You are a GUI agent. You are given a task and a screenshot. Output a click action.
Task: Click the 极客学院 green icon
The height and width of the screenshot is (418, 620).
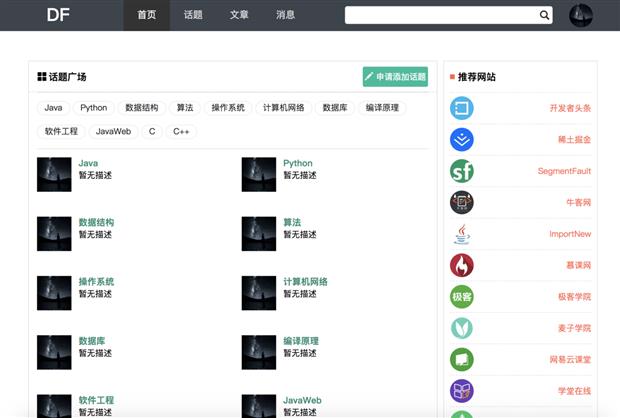pos(461,297)
